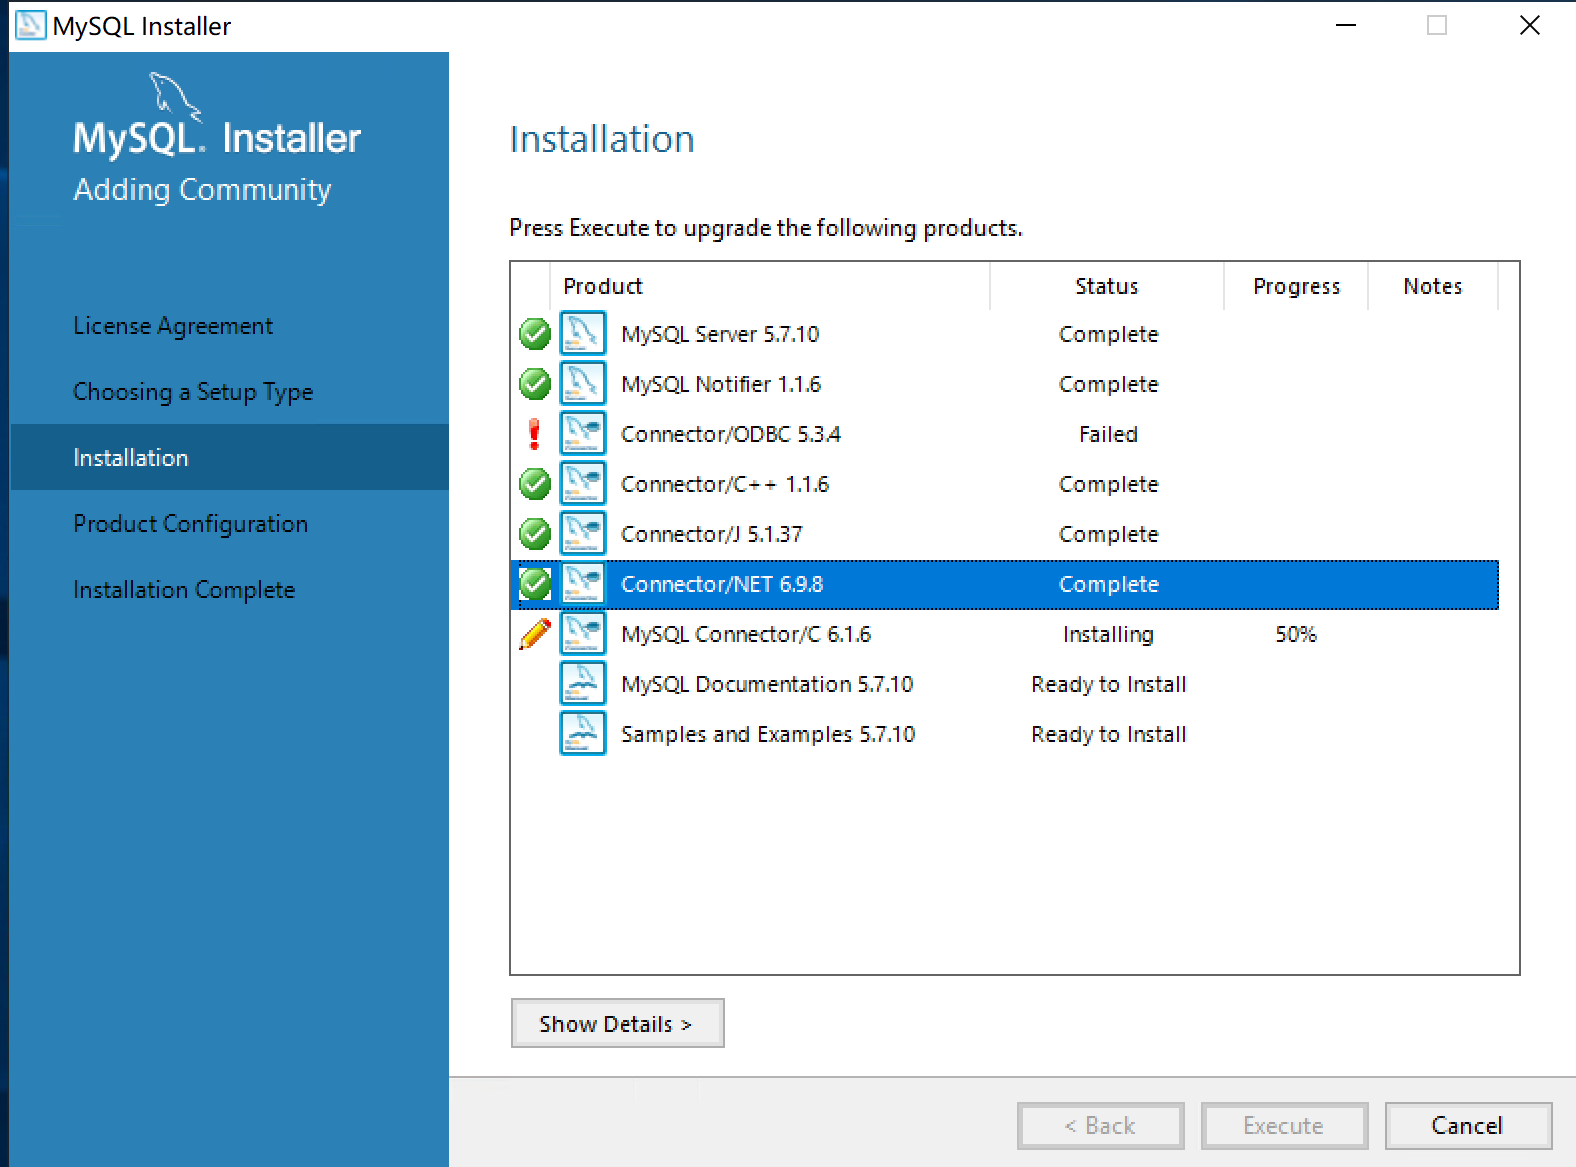1576x1167 pixels.
Task: Click the Execute button
Action: [x=1284, y=1126]
